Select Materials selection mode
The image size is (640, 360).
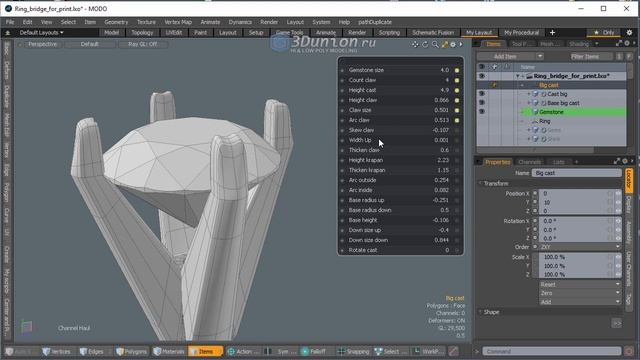tap(169, 351)
